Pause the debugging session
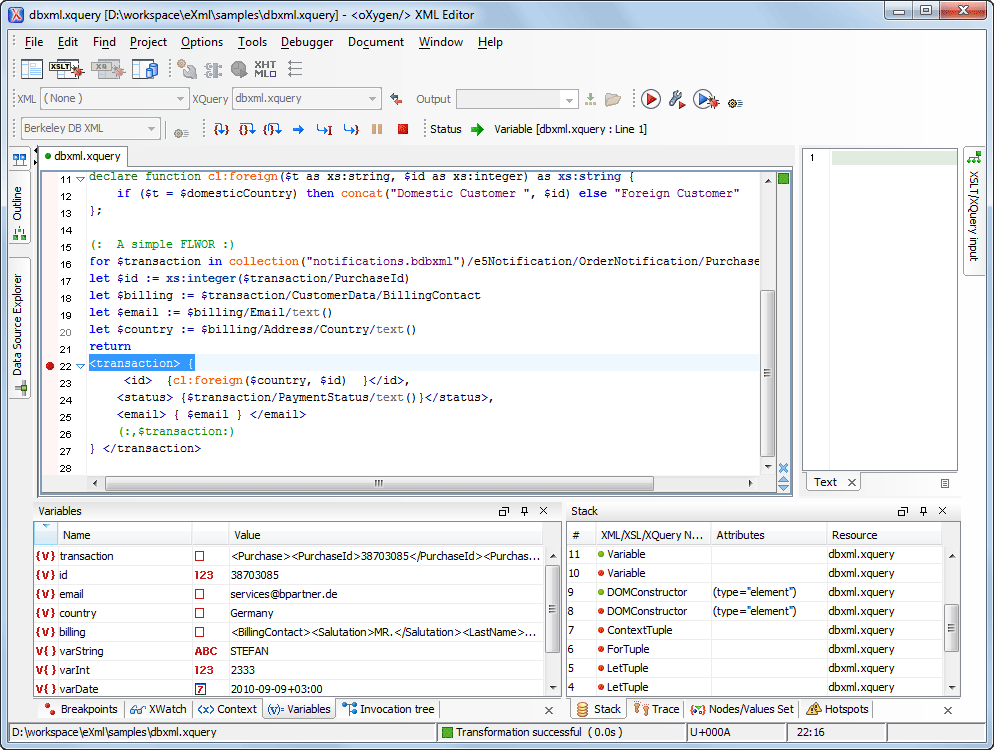994x750 pixels. (377, 129)
